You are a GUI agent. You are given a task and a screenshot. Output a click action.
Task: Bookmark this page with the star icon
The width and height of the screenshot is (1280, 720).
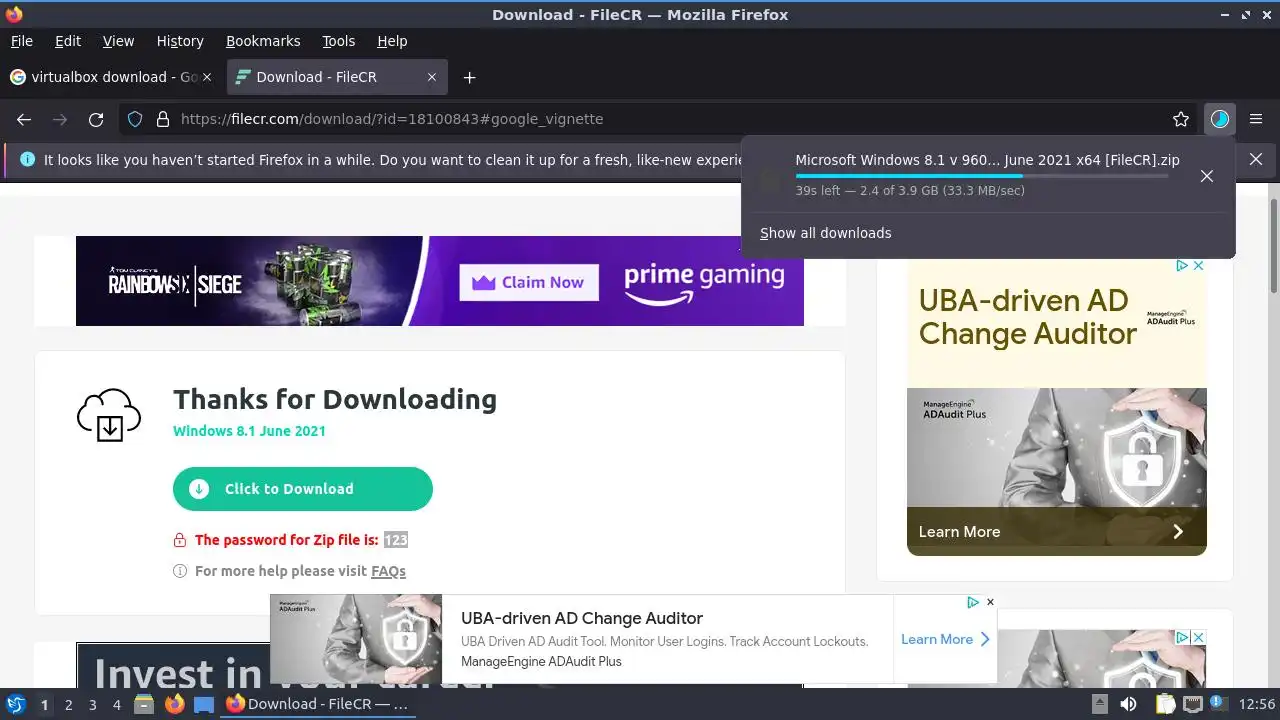click(1181, 119)
